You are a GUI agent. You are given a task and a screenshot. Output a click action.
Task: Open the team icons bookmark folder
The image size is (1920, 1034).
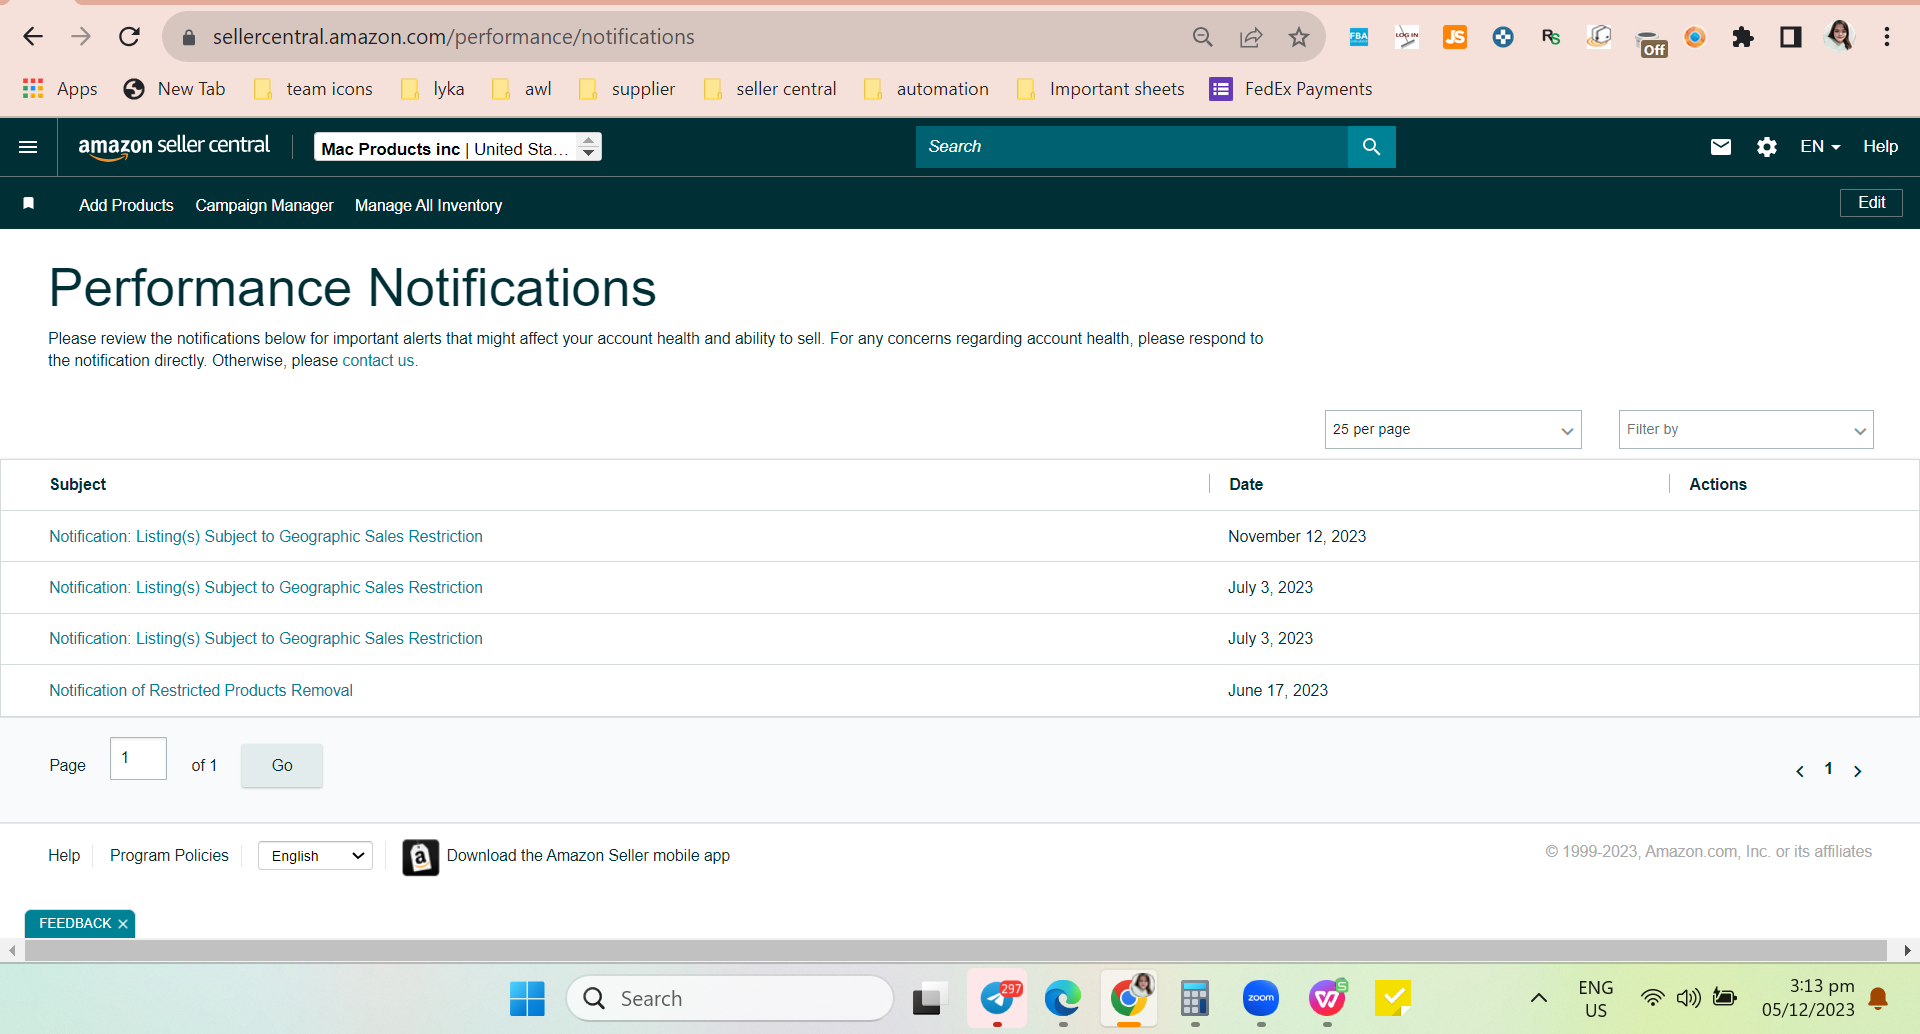click(x=313, y=89)
